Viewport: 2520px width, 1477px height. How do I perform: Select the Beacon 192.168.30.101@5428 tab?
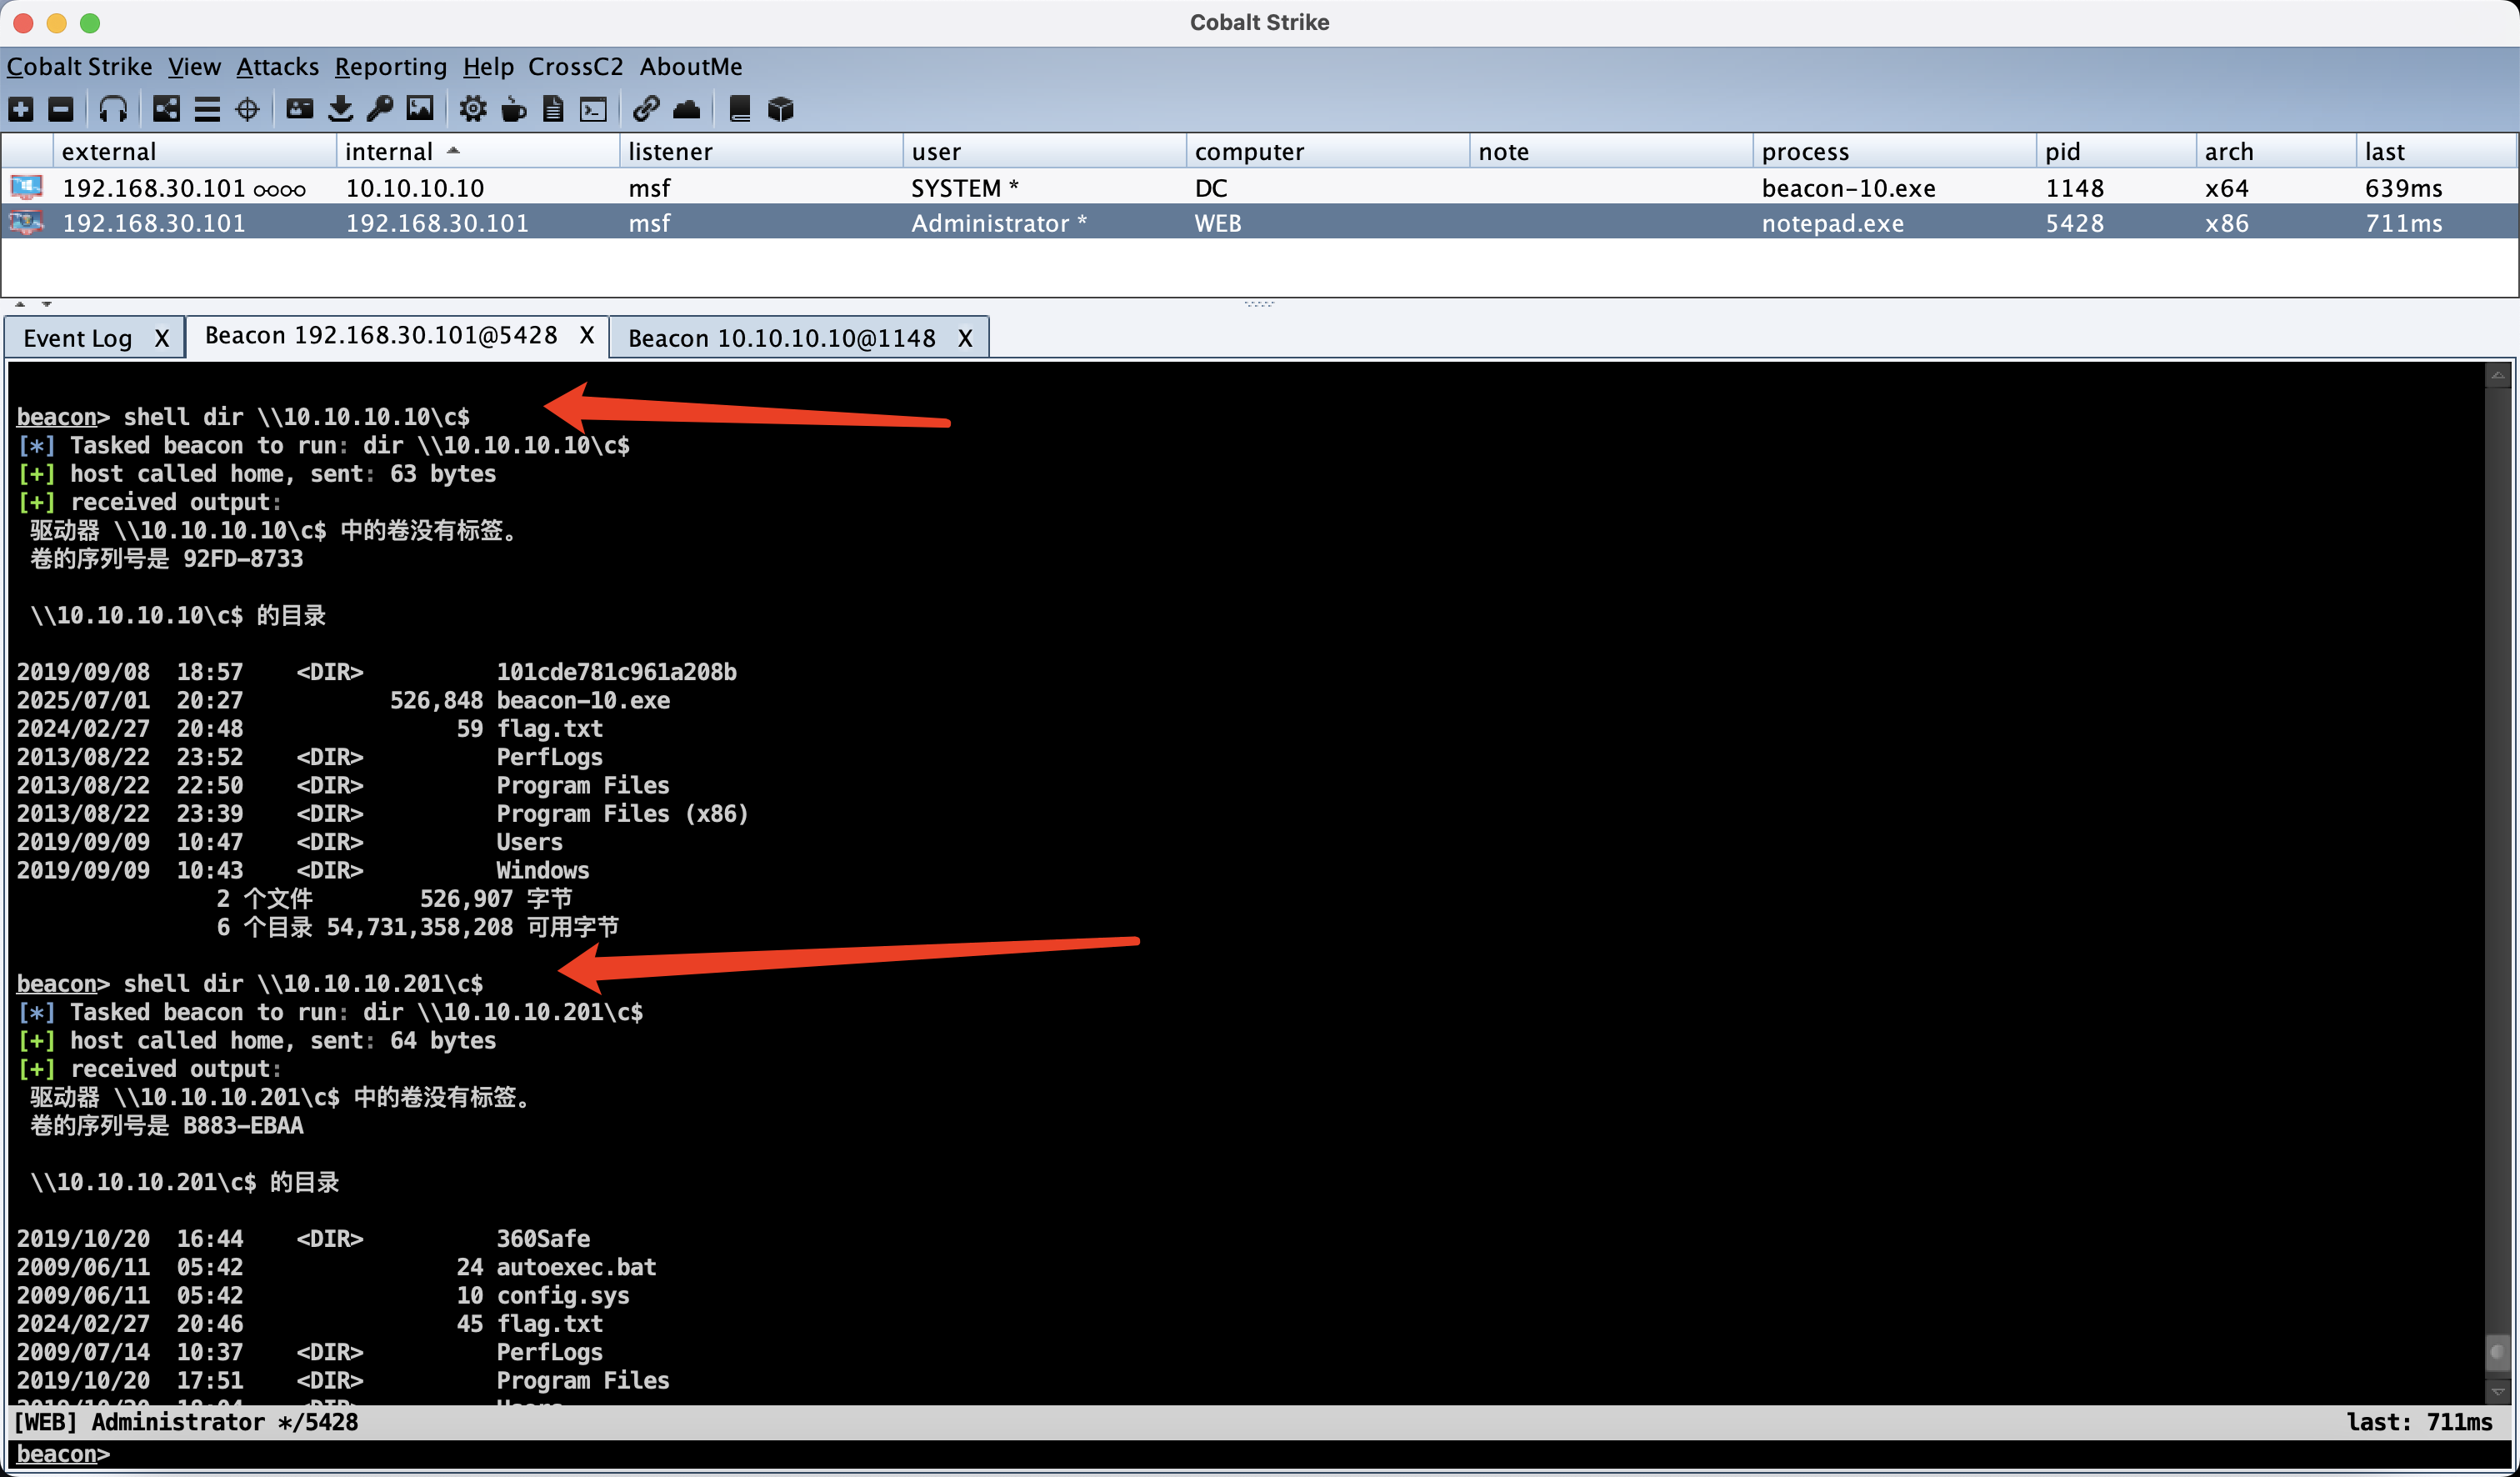point(381,335)
